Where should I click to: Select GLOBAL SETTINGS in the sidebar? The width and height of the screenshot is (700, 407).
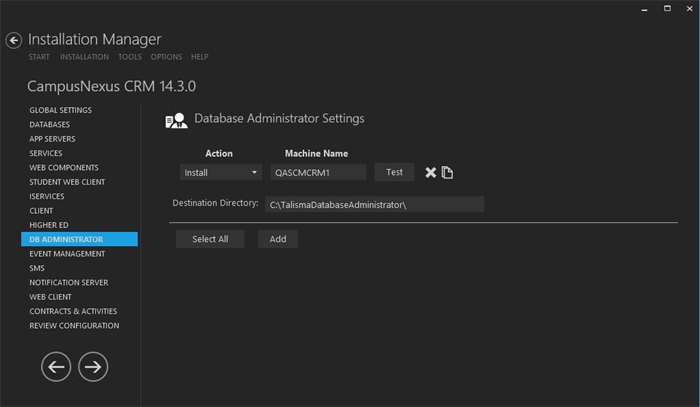pyautogui.click(x=60, y=110)
